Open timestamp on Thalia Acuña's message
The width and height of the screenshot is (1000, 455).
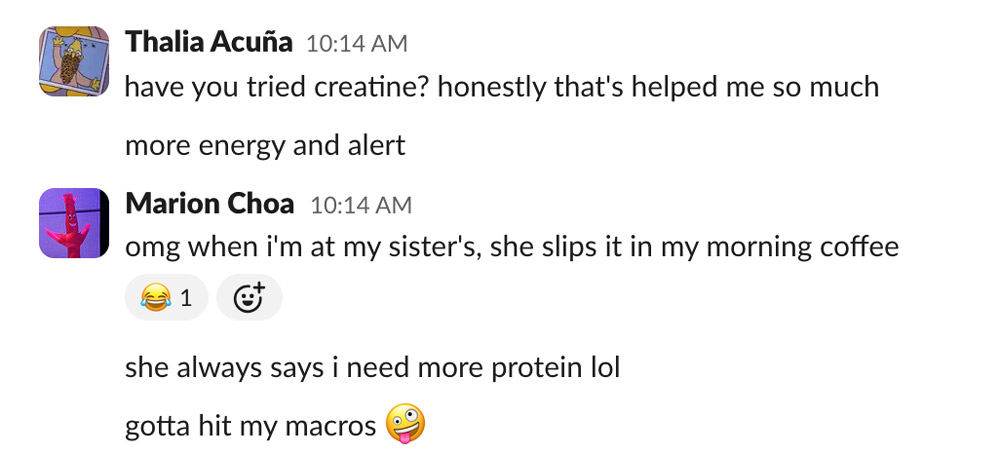point(356,44)
